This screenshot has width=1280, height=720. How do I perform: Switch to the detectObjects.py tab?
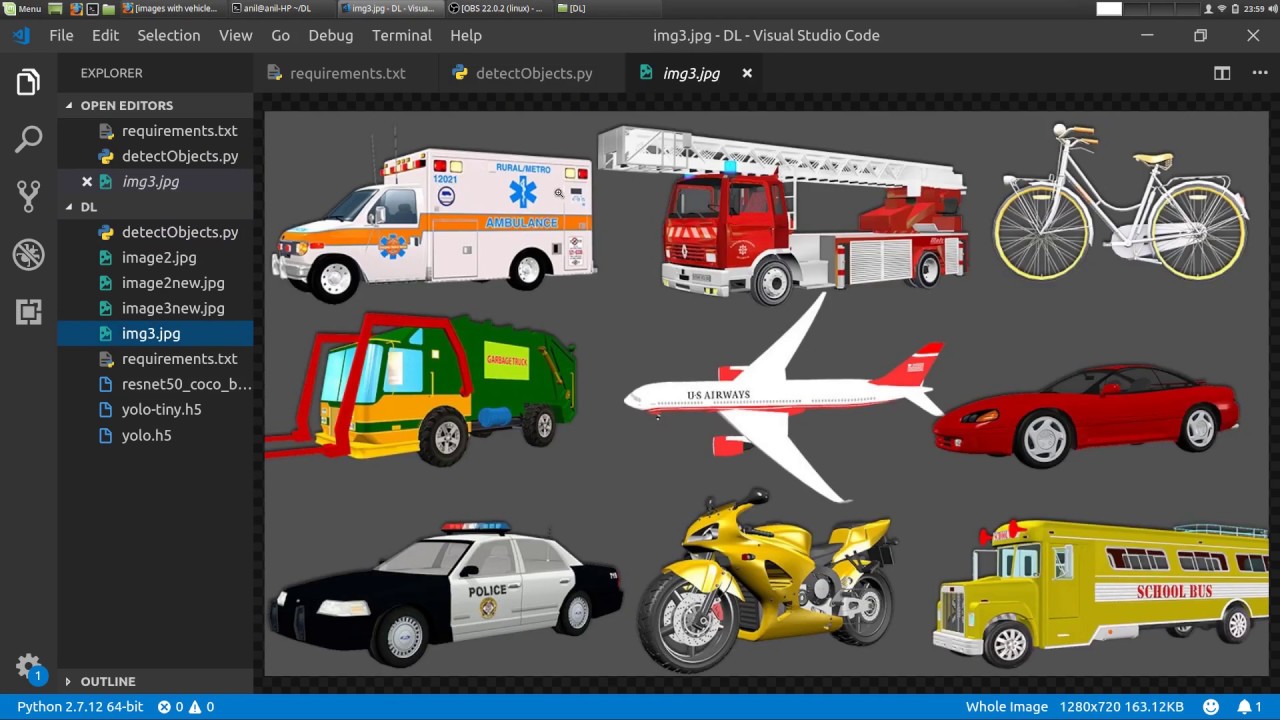pos(532,73)
